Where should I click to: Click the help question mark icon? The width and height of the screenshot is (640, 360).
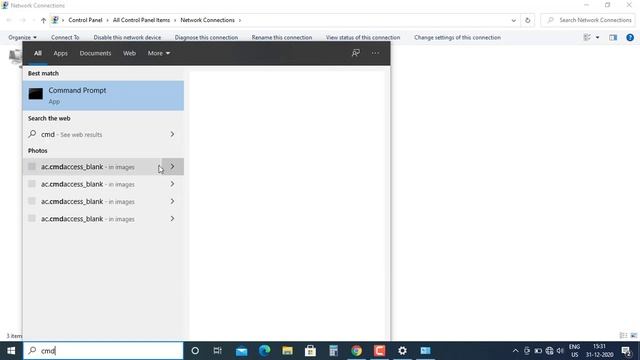[x=630, y=38]
